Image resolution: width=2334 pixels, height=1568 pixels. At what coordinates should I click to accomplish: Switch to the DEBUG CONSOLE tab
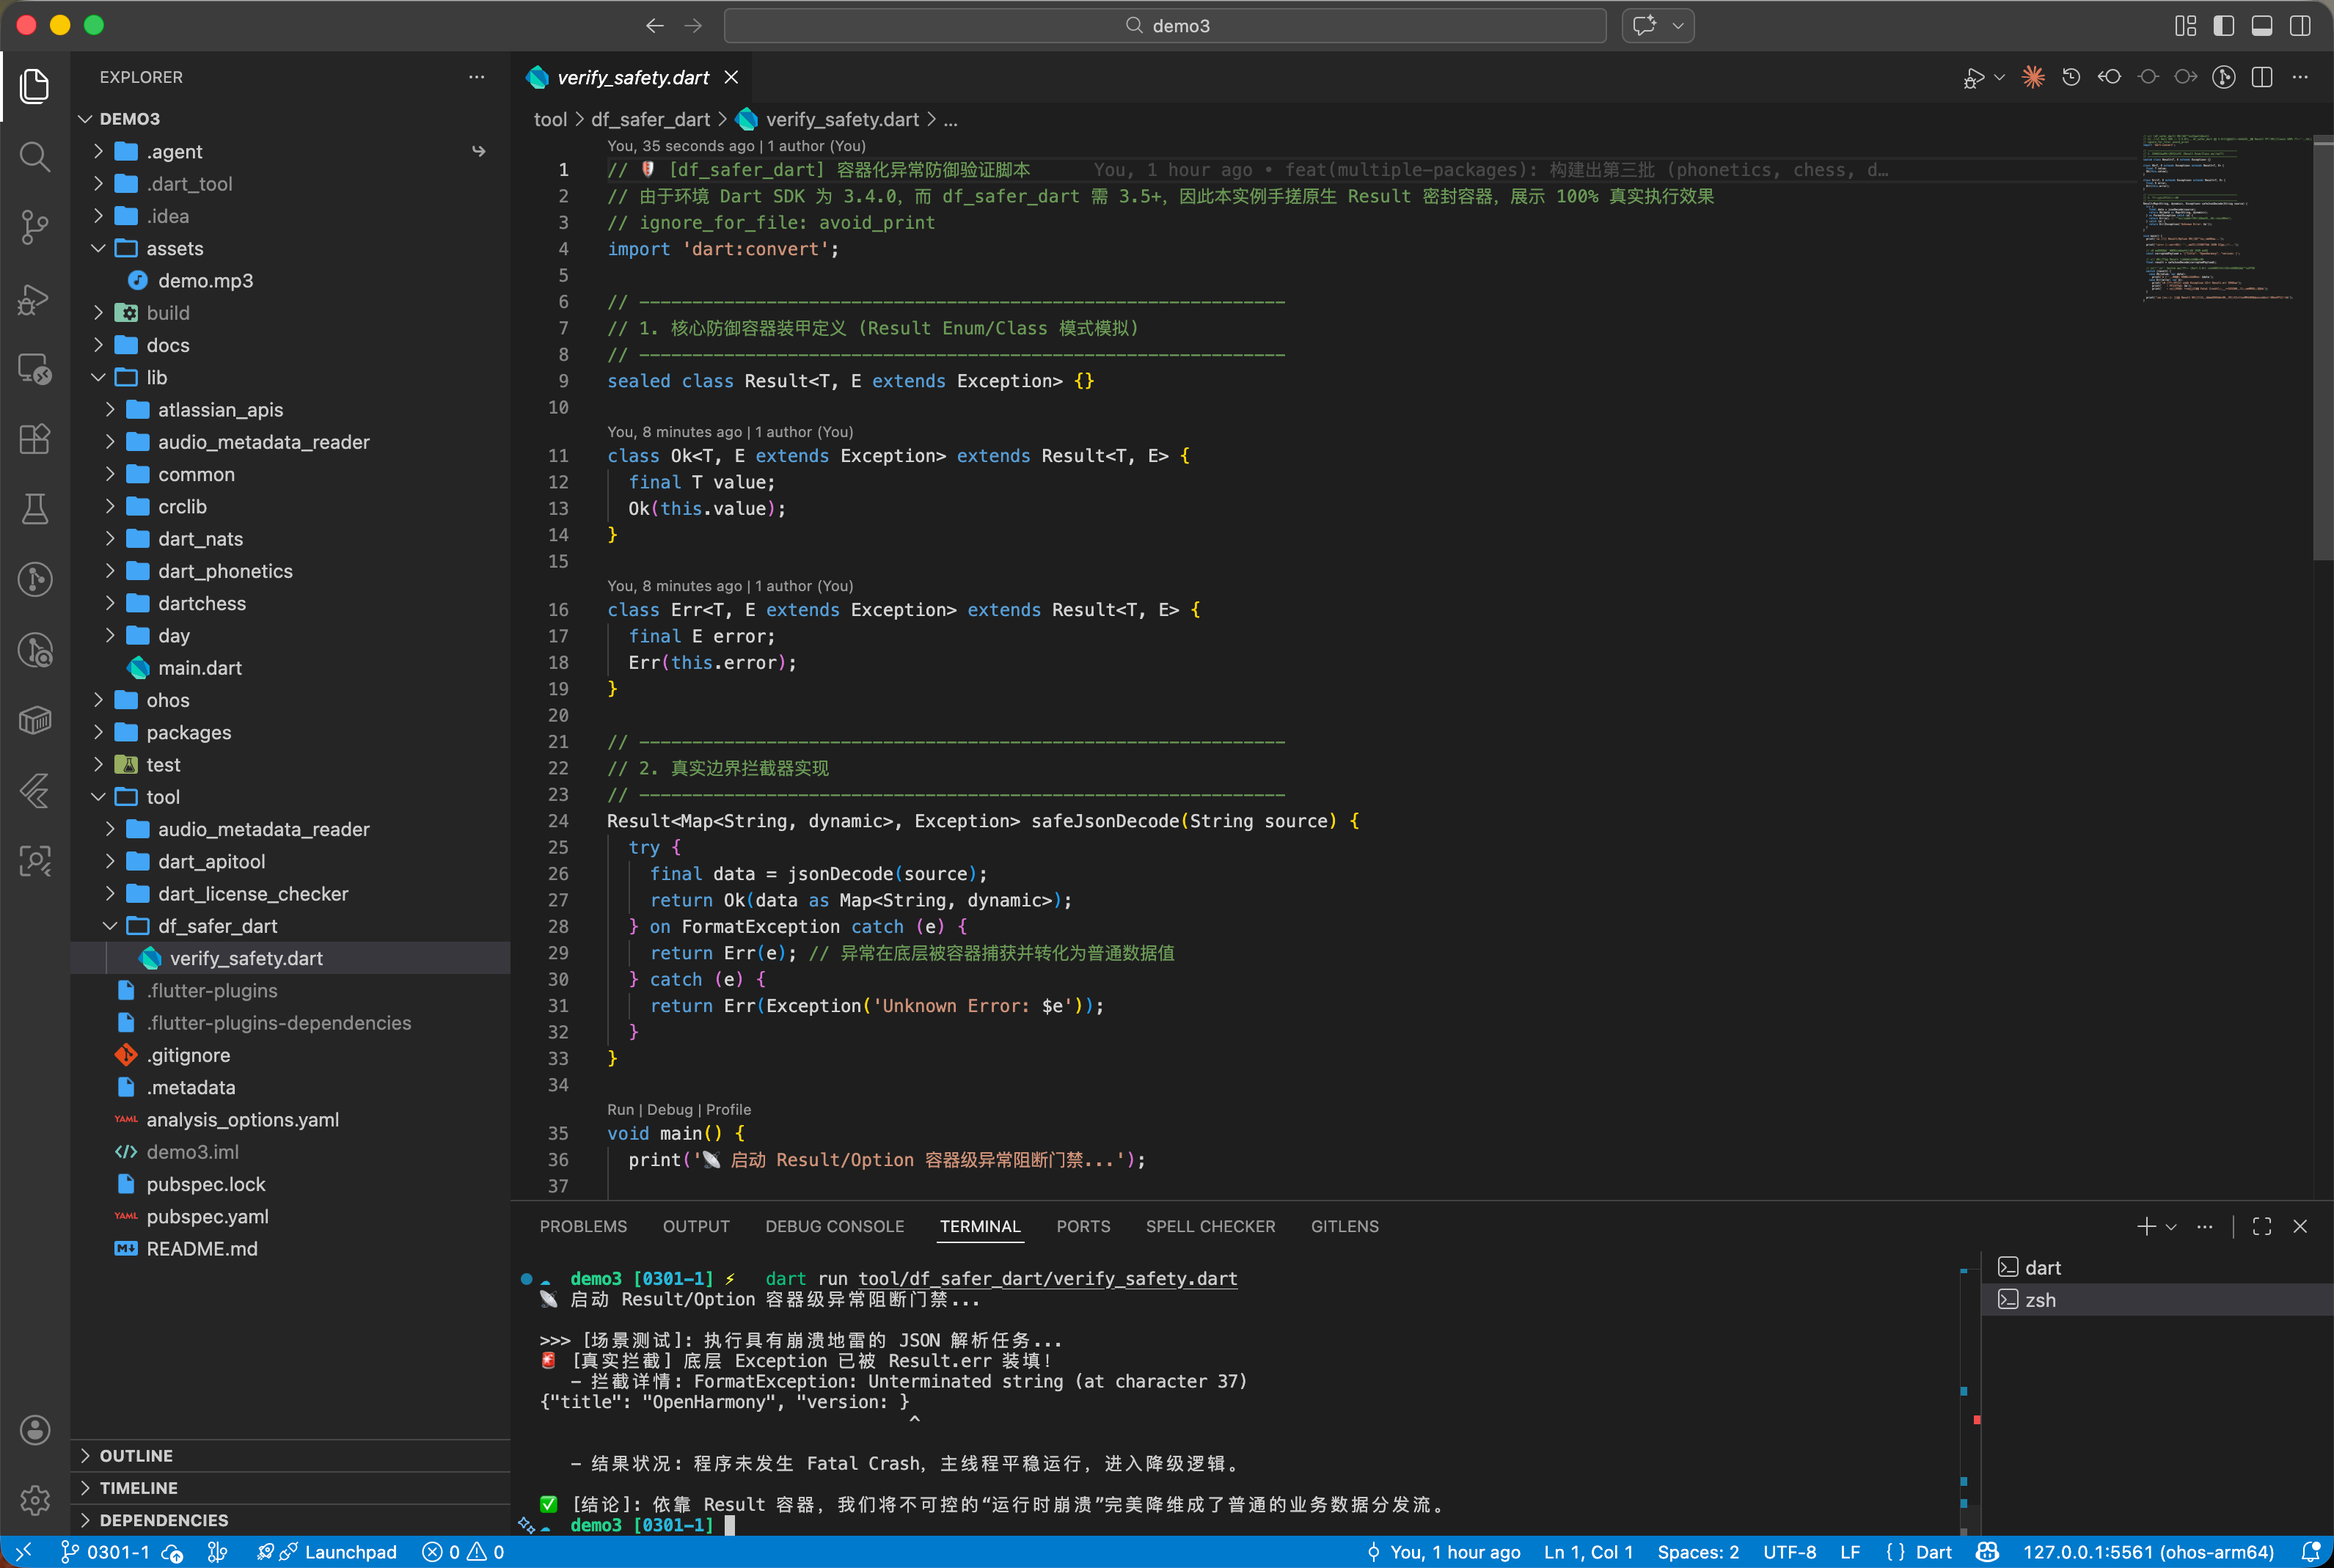point(834,1226)
